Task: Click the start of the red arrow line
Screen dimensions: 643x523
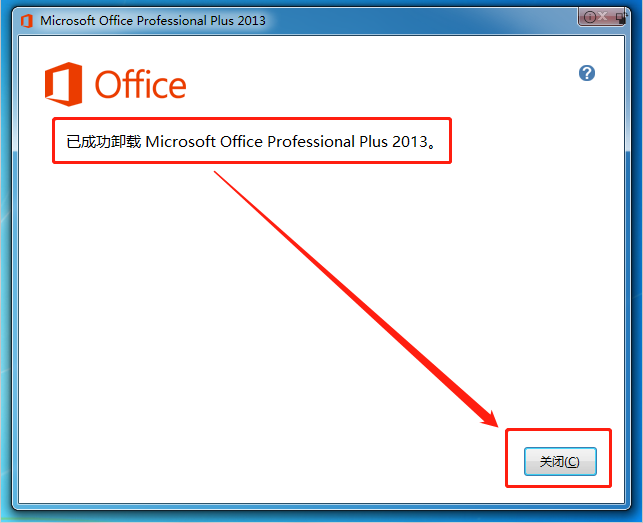Action: pos(216,173)
